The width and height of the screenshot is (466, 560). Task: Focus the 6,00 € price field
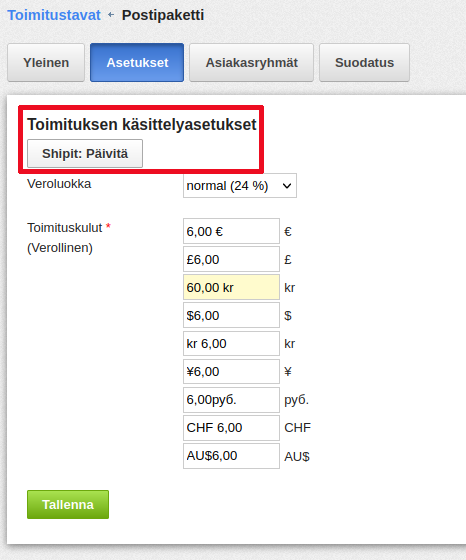[231, 231]
